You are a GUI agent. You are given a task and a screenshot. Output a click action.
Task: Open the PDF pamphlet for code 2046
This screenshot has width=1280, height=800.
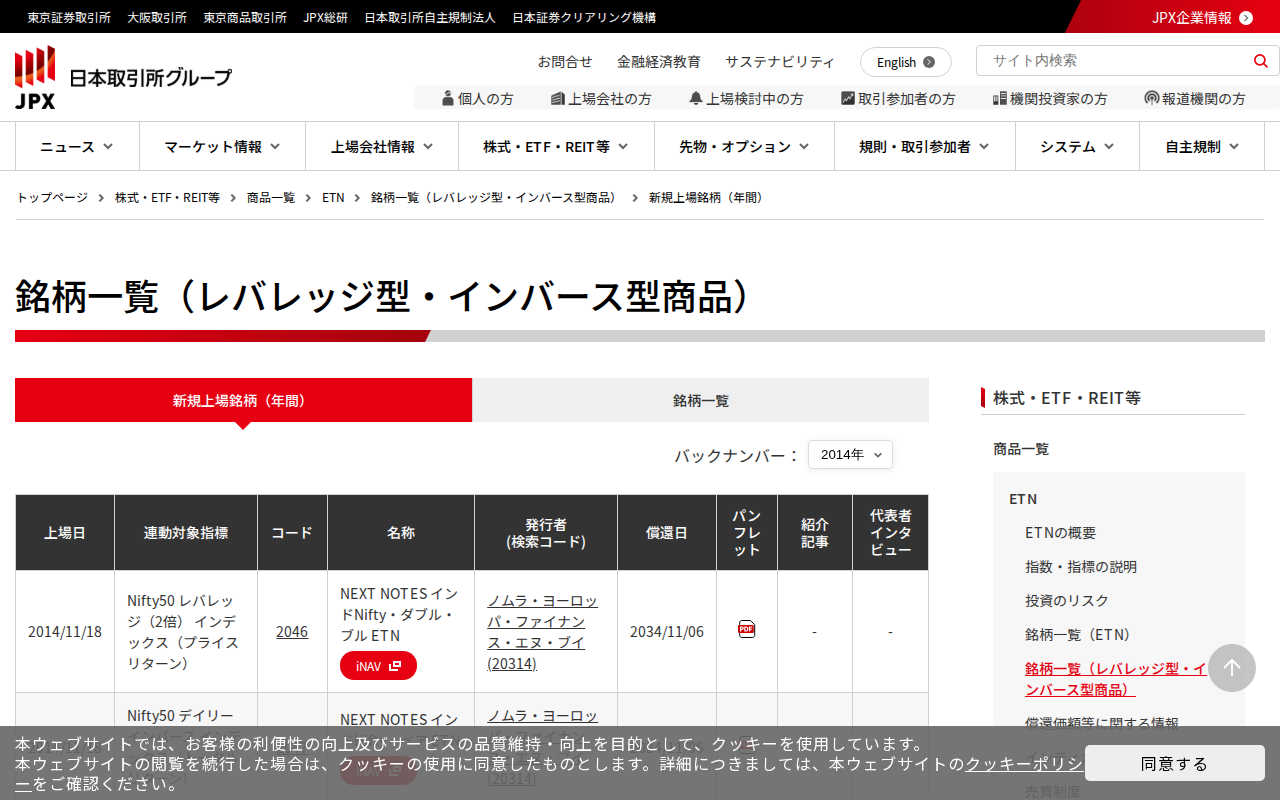coord(747,629)
